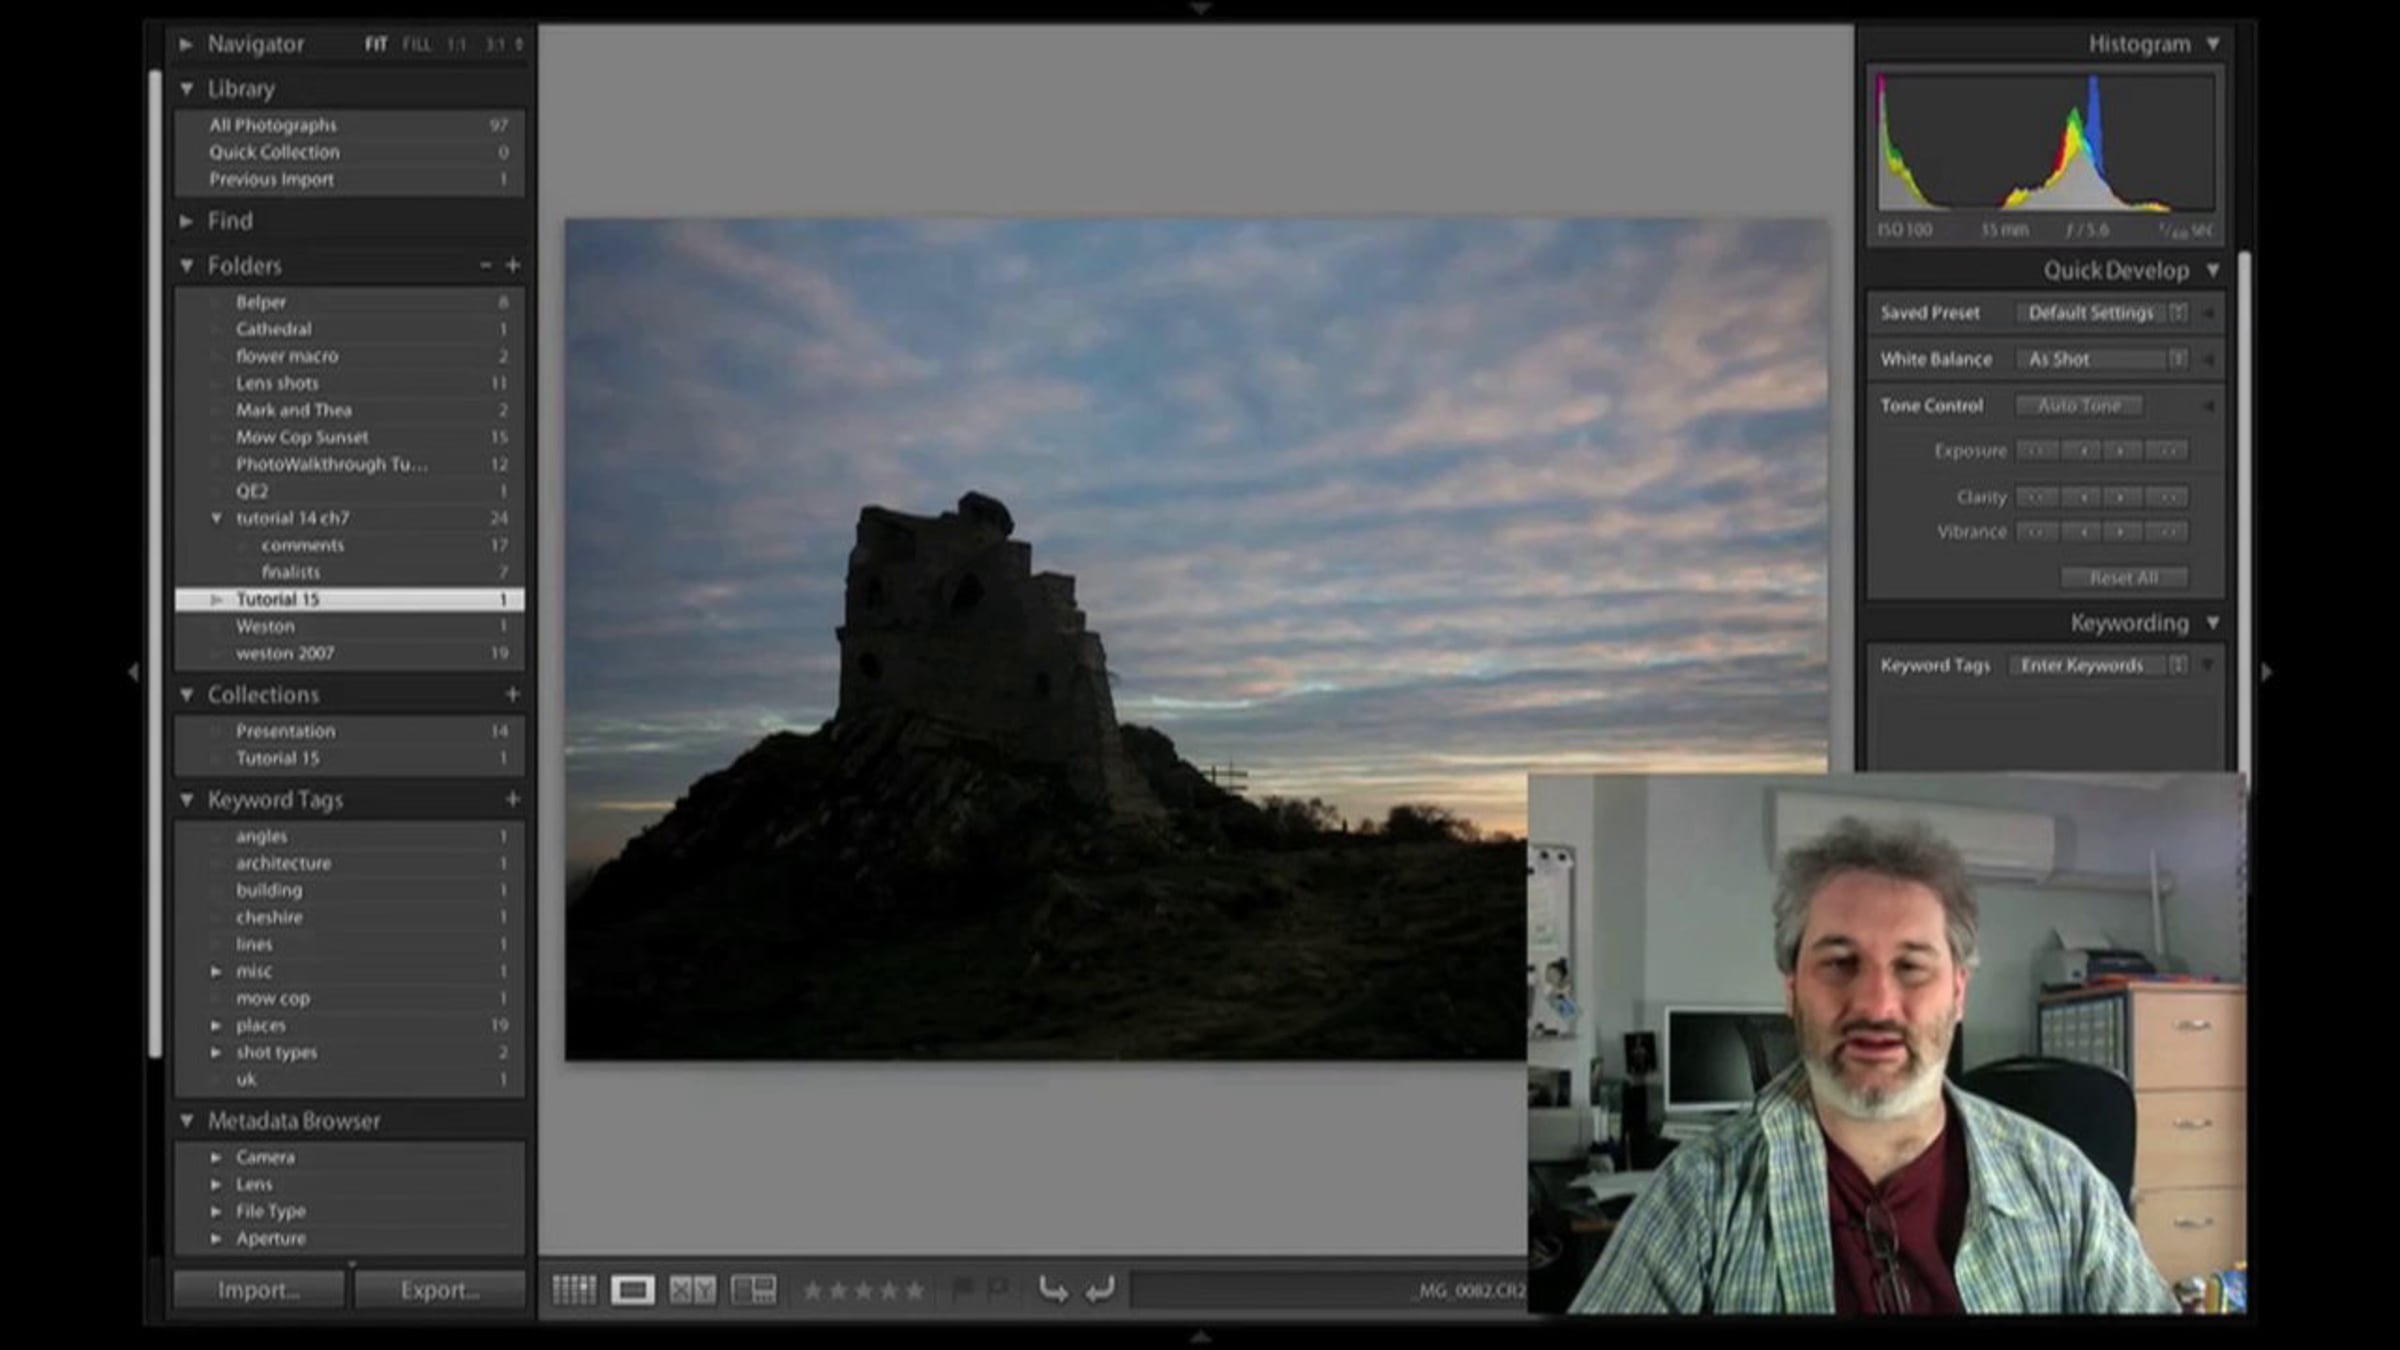This screenshot has width=2400, height=1350.
Task: Add new collection with plus icon
Action: pos(512,694)
